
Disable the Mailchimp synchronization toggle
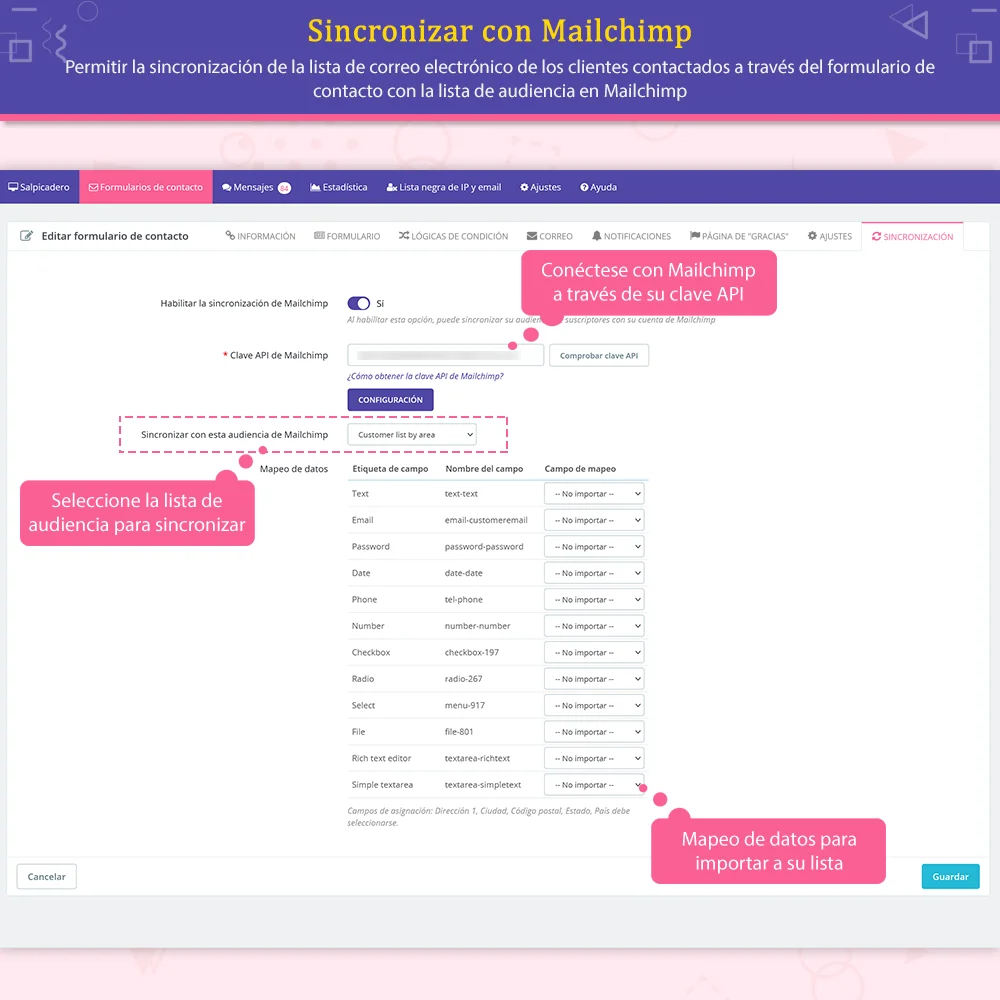click(x=359, y=303)
